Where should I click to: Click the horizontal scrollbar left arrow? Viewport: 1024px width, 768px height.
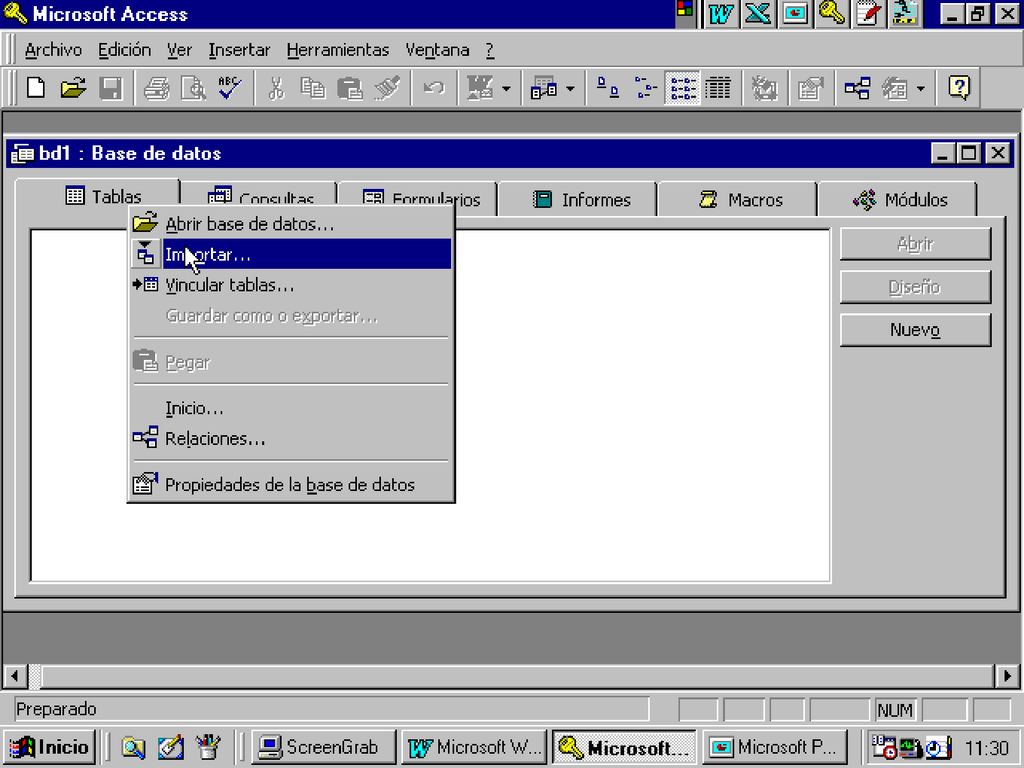(x=15, y=676)
